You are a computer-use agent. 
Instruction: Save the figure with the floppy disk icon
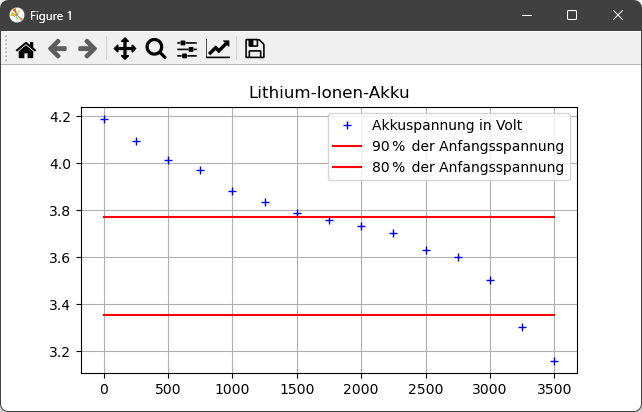[x=254, y=49]
